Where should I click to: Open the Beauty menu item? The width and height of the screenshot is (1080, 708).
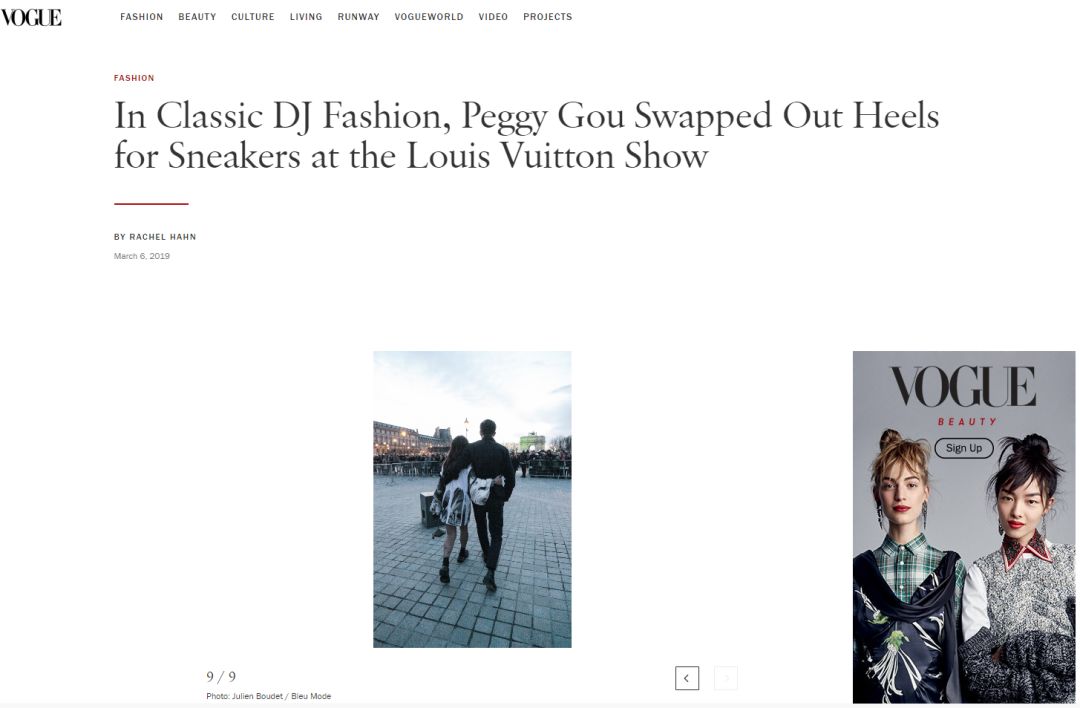click(x=197, y=17)
